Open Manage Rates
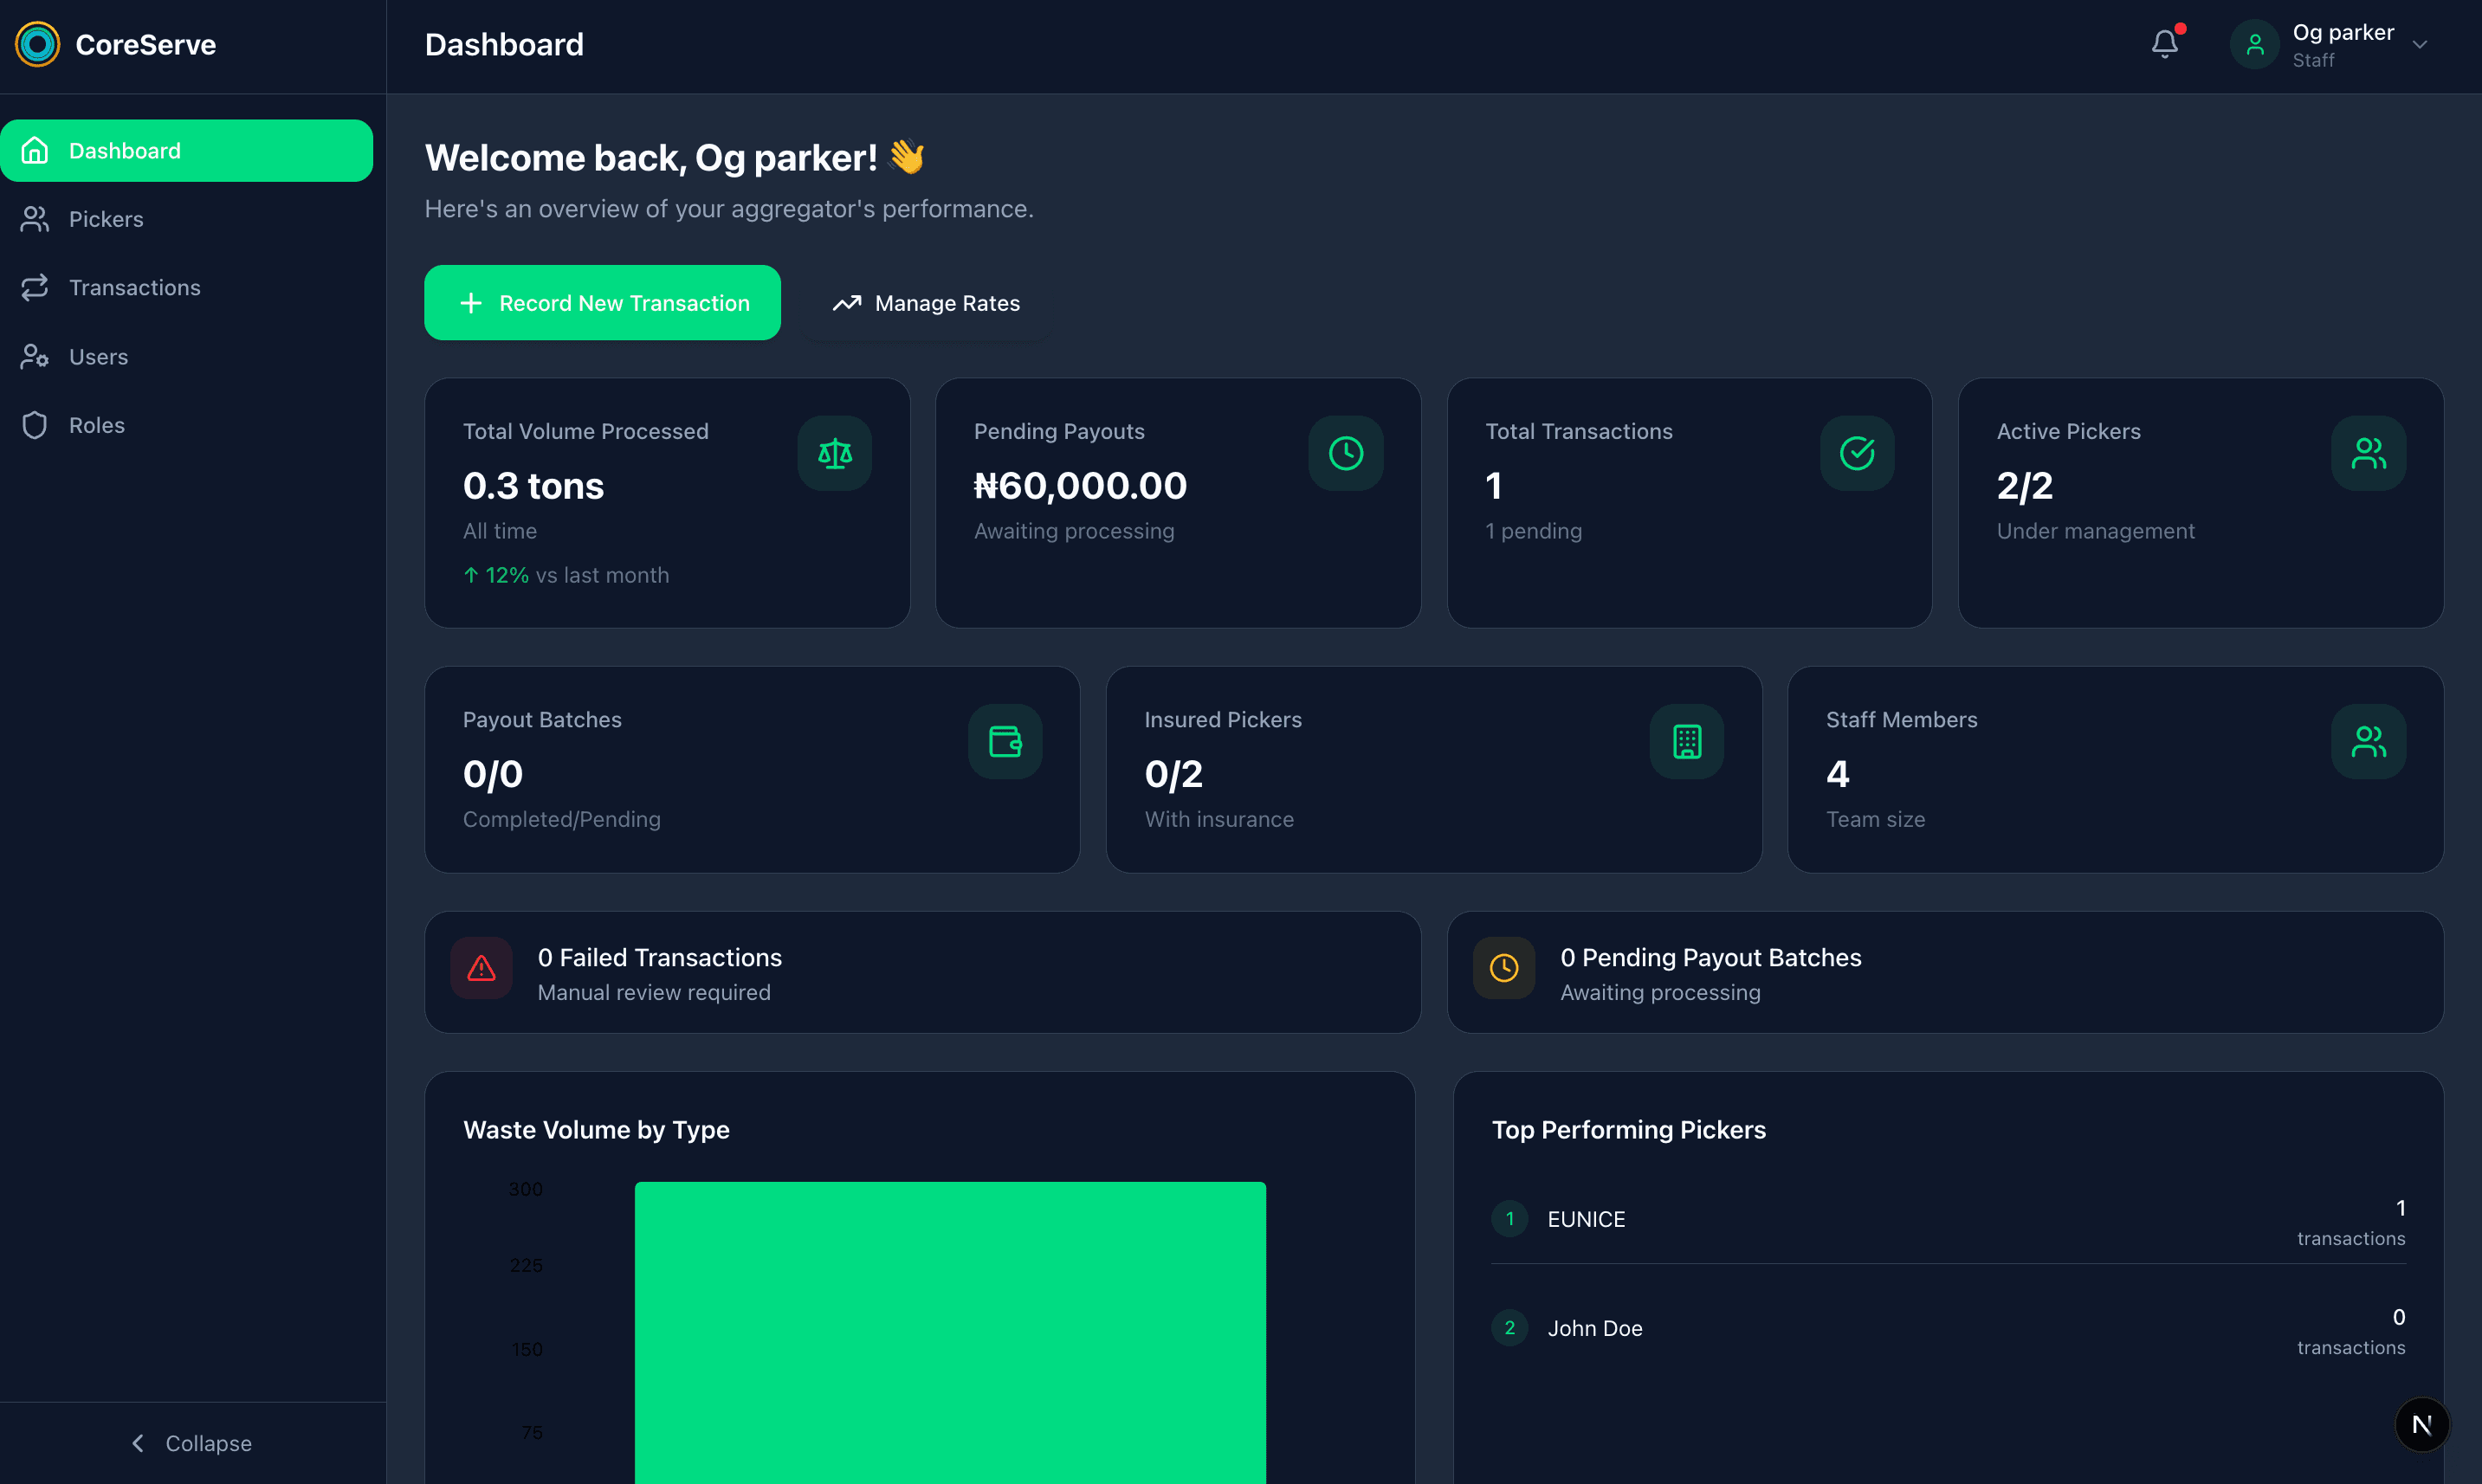 click(925, 302)
